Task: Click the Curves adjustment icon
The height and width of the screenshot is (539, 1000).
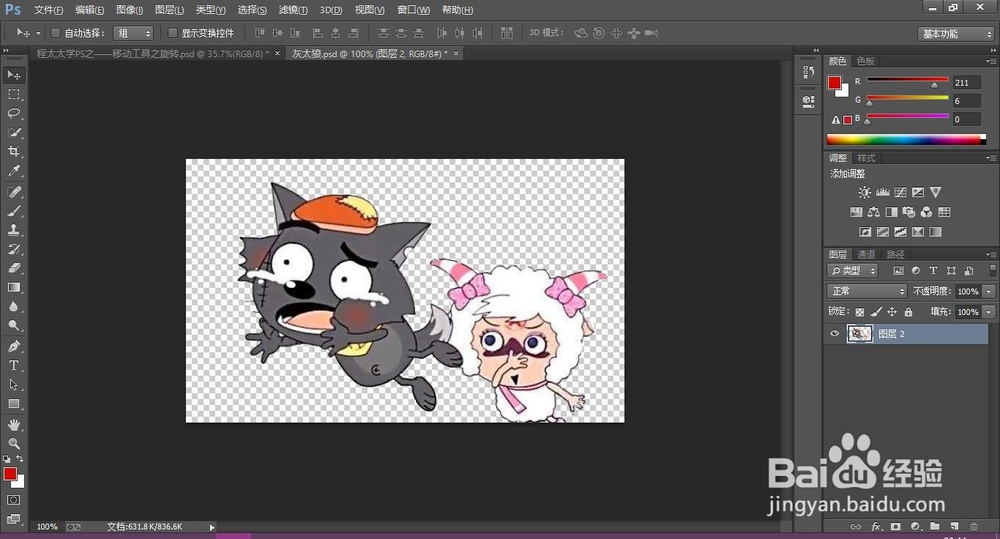Action: [900, 192]
